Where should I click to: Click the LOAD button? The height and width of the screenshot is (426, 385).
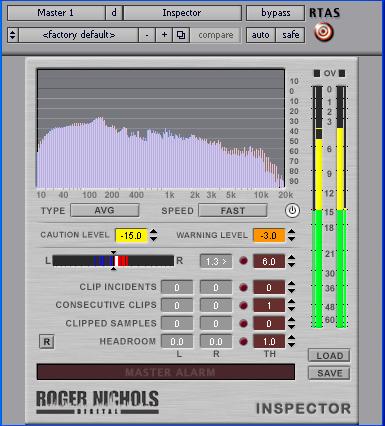(x=329, y=356)
